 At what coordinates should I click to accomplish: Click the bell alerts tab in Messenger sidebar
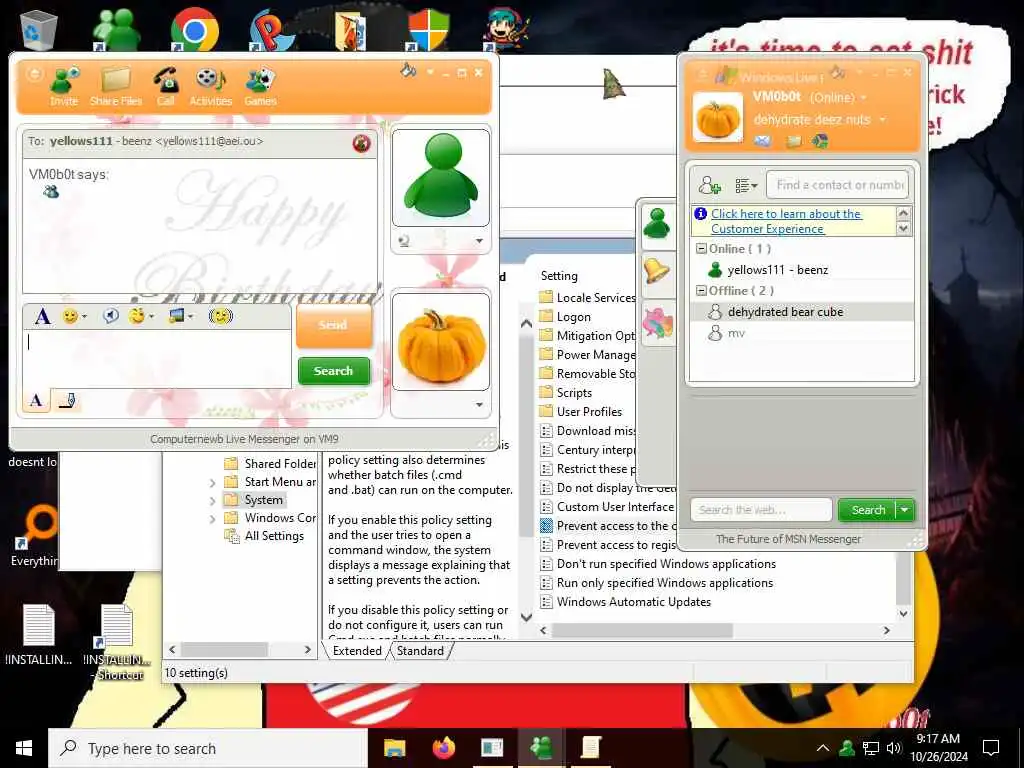657,272
